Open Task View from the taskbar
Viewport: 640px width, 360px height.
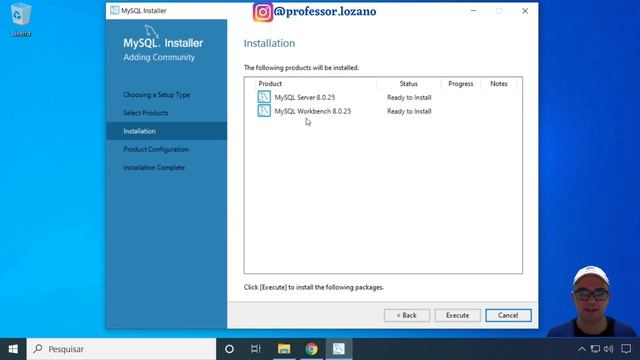[x=256, y=349]
